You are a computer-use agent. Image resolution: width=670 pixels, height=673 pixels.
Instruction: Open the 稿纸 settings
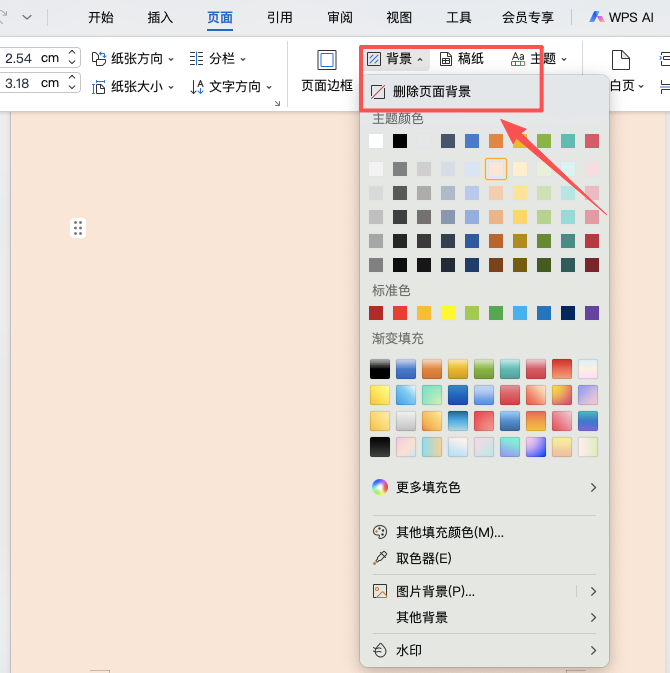click(462, 58)
